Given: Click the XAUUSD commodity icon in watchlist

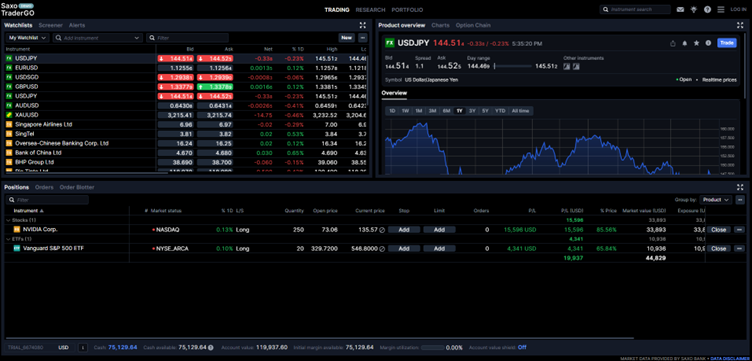Looking at the screenshot, I should pos(9,115).
